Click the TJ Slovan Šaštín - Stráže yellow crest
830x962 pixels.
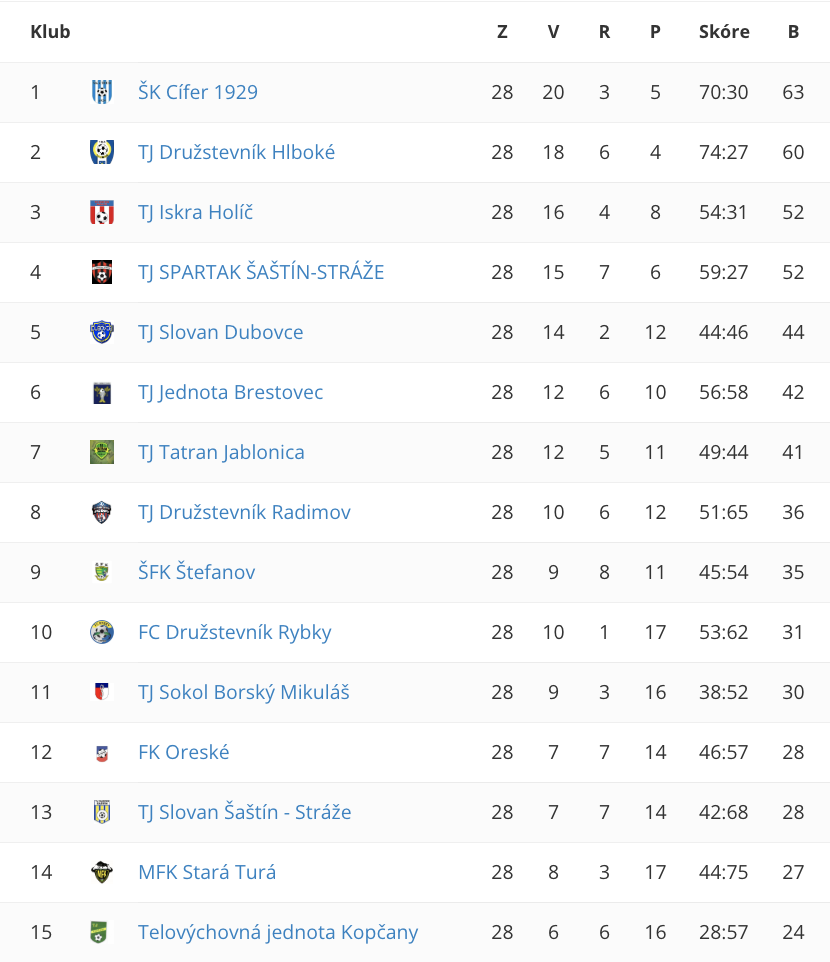pyautogui.click(x=102, y=812)
